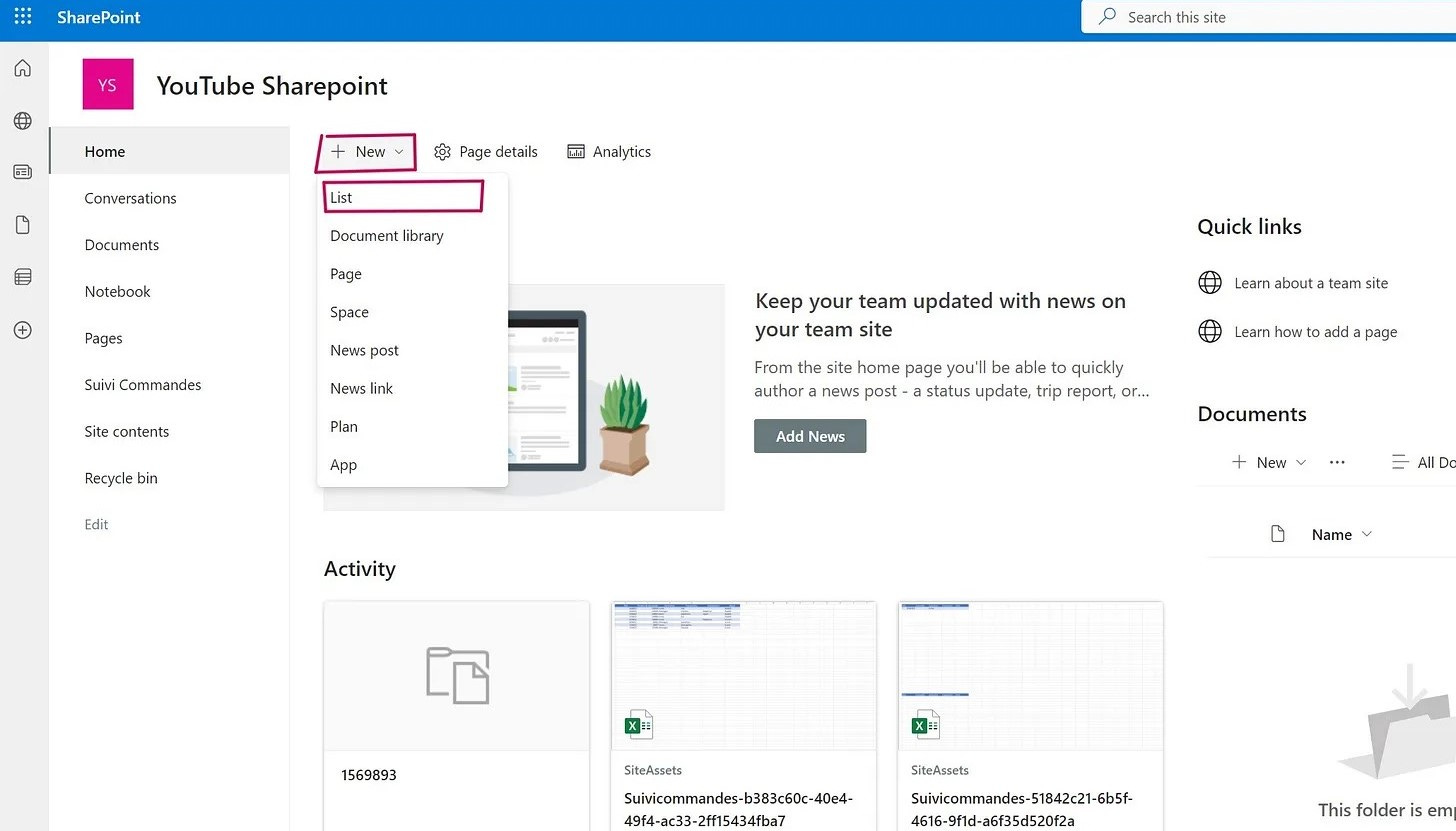Screen dimensions: 1456x831
Task: Open Suivicommandes-b383c60c spreadsheet thumbnail
Action: click(744, 676)
